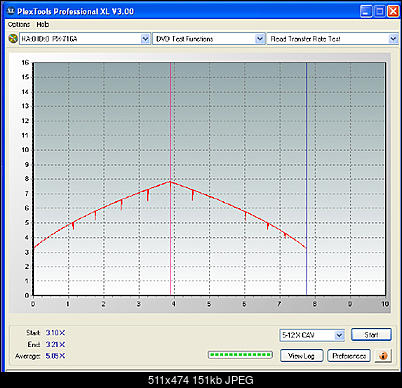The image size is (402, 388).
Task: Click the disc drive icon beside drive selector
Action: [x=13, y=39]
